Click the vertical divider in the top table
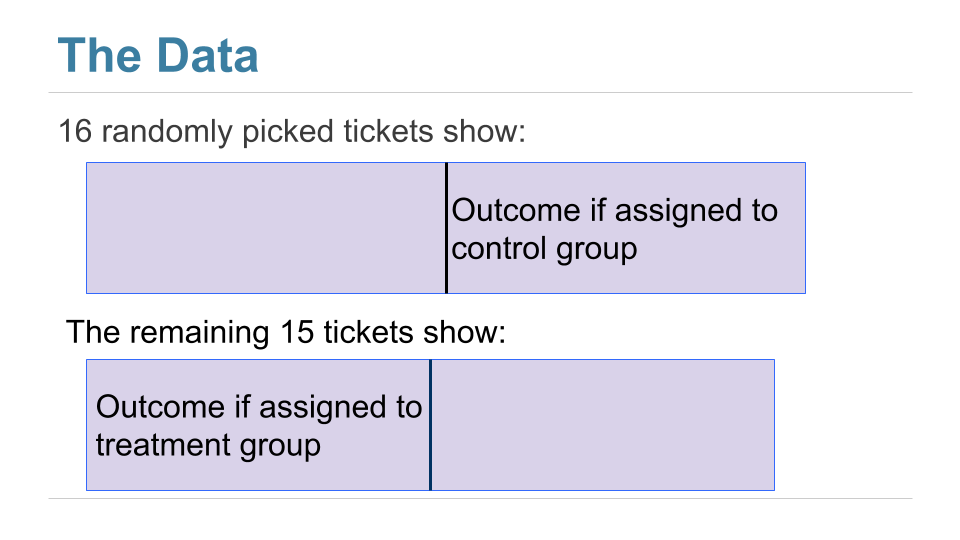The height and width of the screenshot is (540, 960). coord(446,228)
